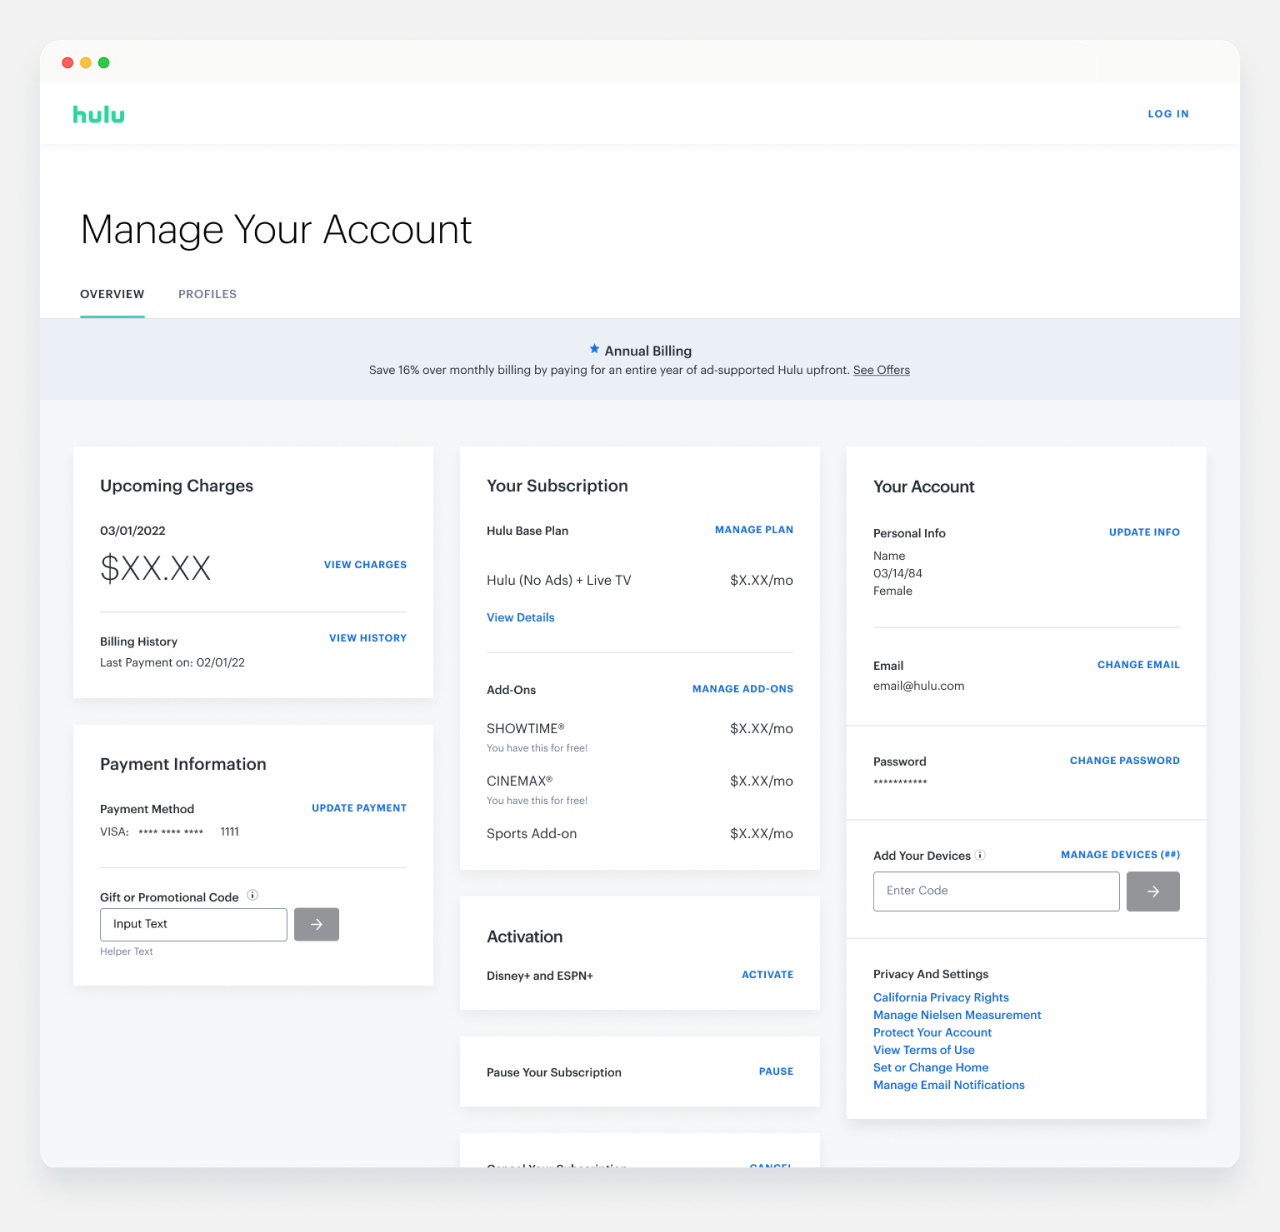Click the Log In link

pos(1168,114)
